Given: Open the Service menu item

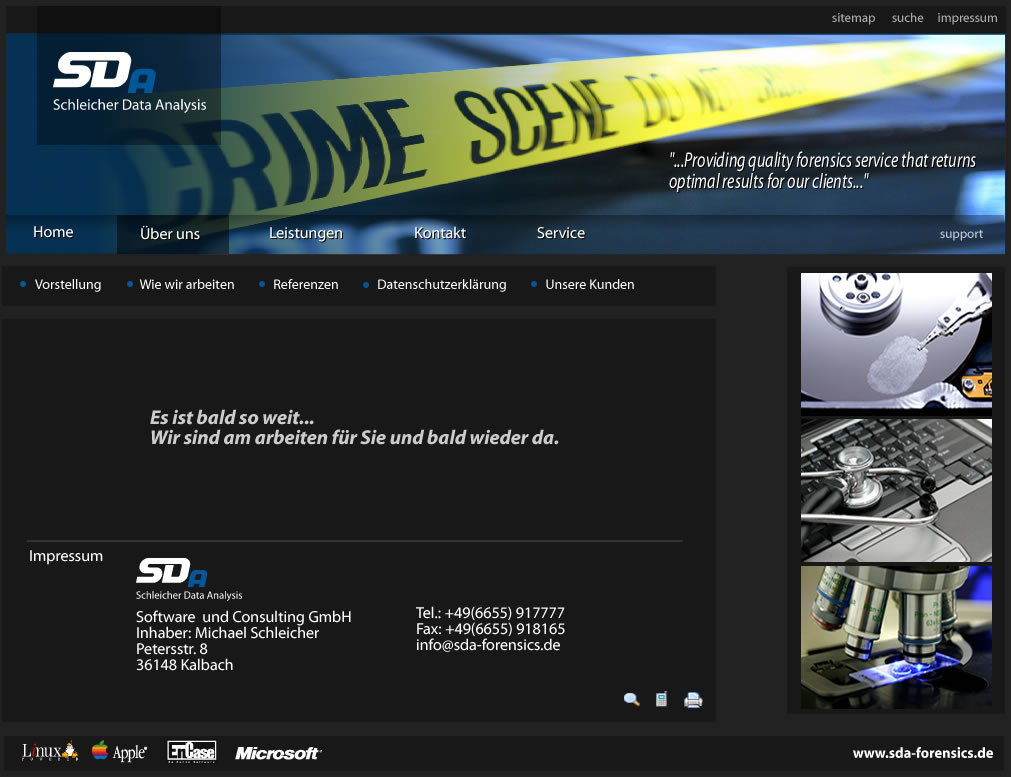Looking at the screenshot, I should tap(561, 233).
